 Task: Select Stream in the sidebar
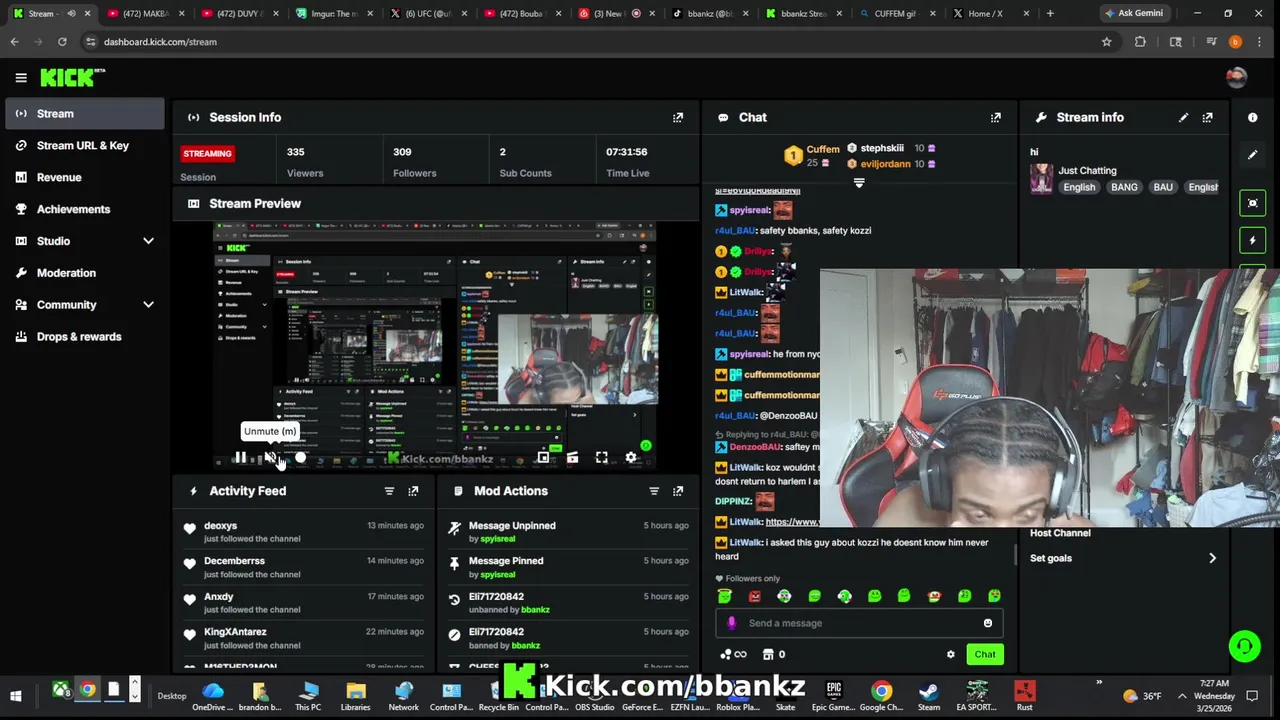point(84,113)
